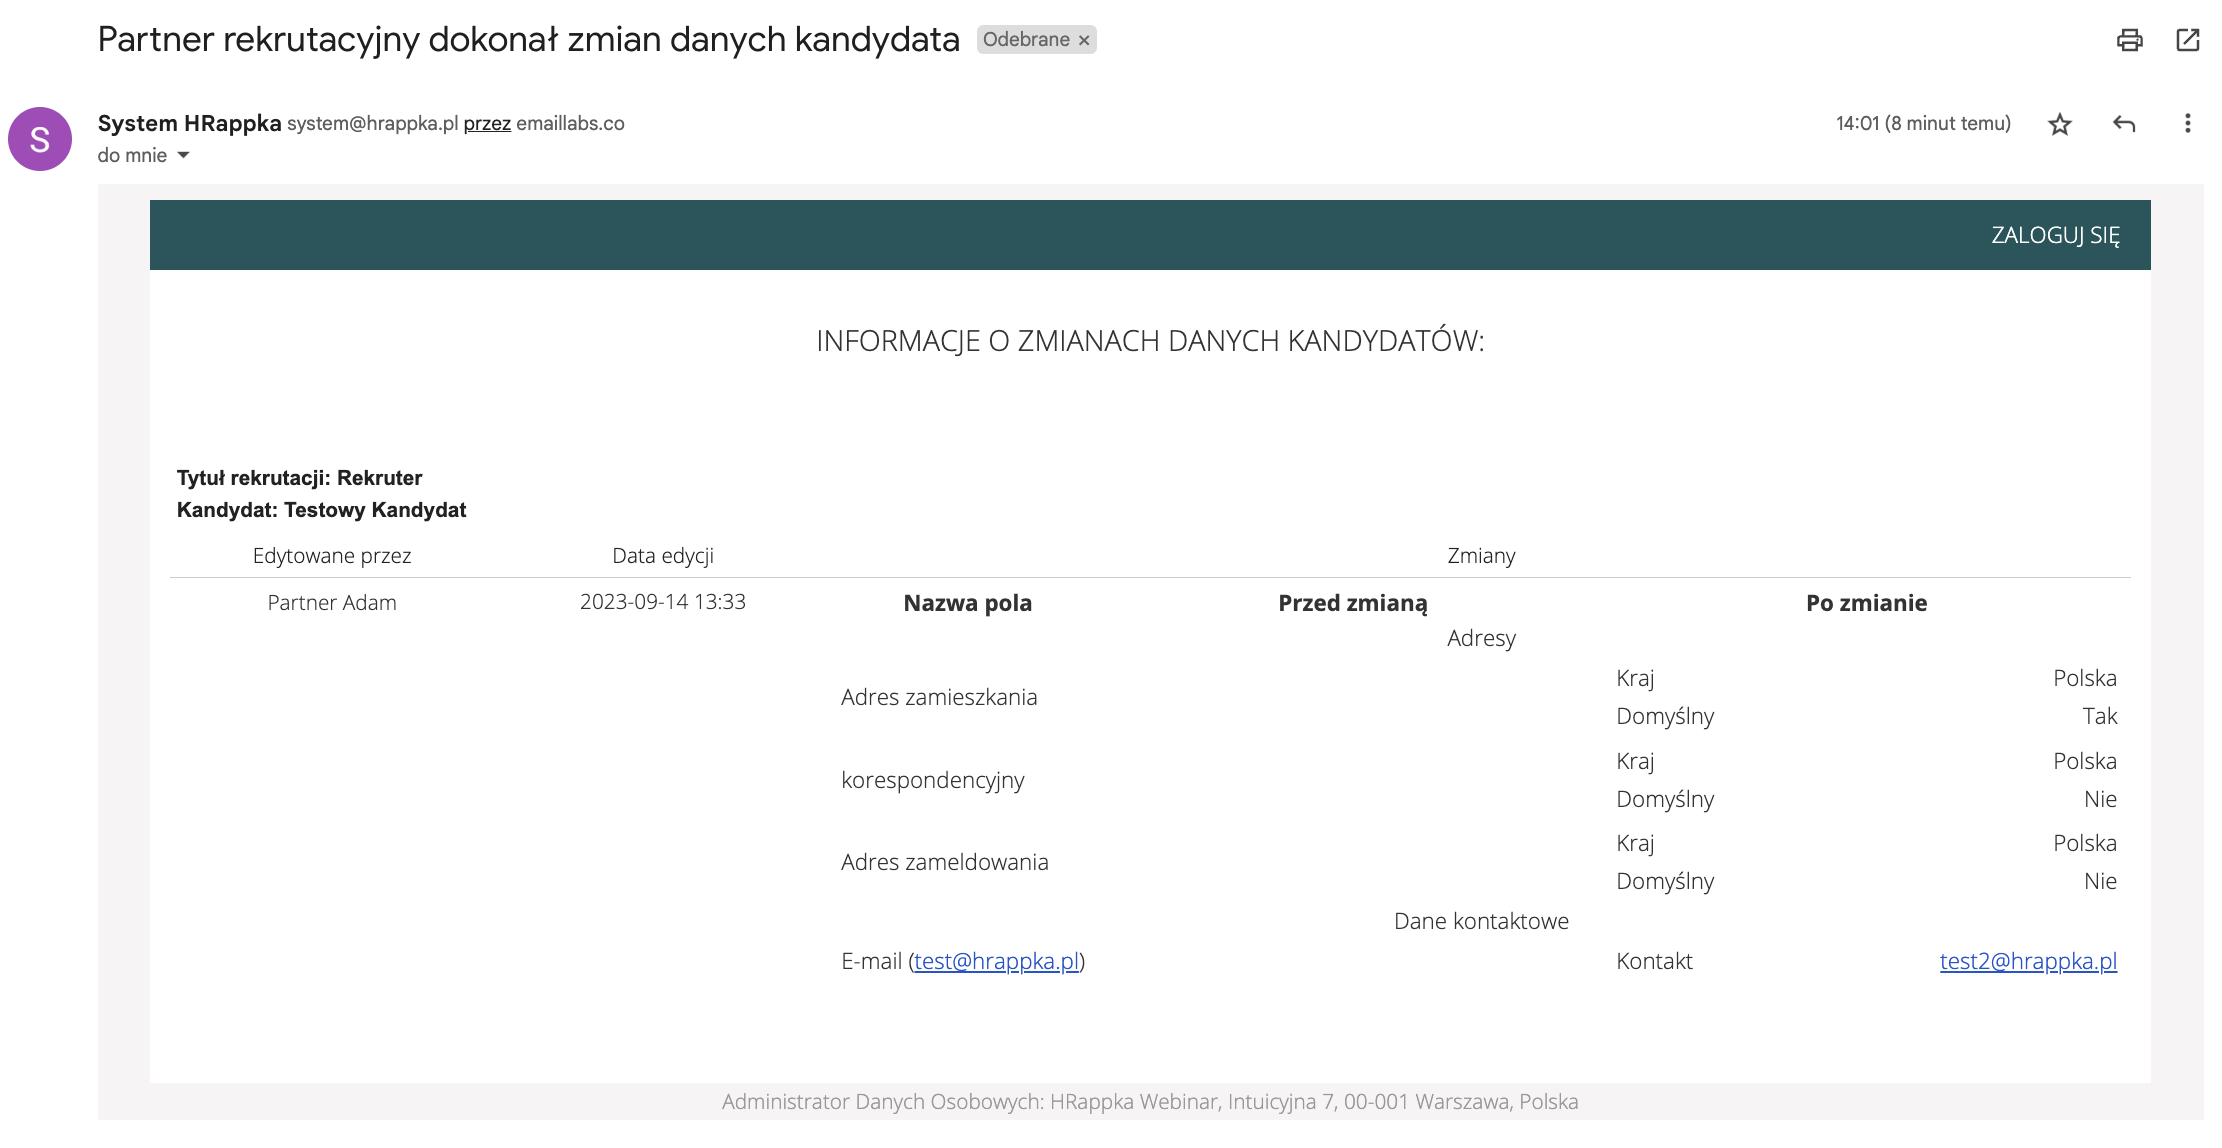Click 'Tak' next to Domyślny for Adres zamieszkania
The image size is (2222, 1148).
coord(2101,716)
